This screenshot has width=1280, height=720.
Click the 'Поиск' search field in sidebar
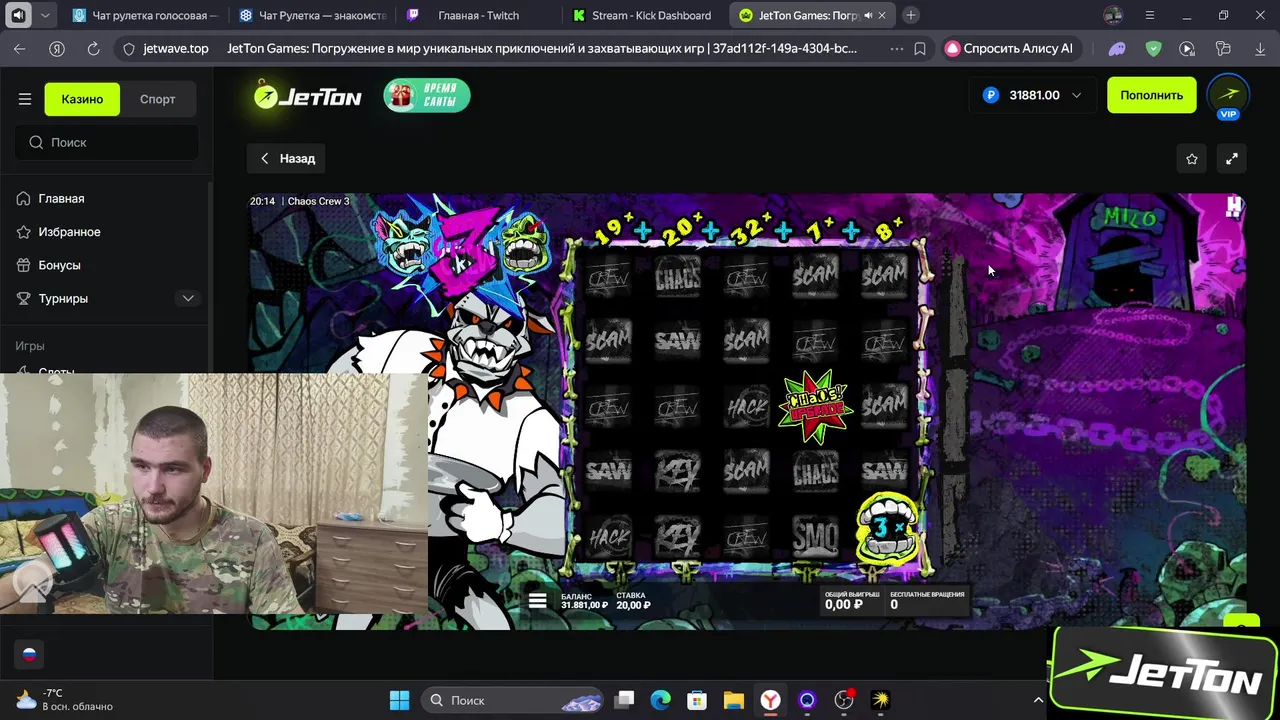point(106,142)
